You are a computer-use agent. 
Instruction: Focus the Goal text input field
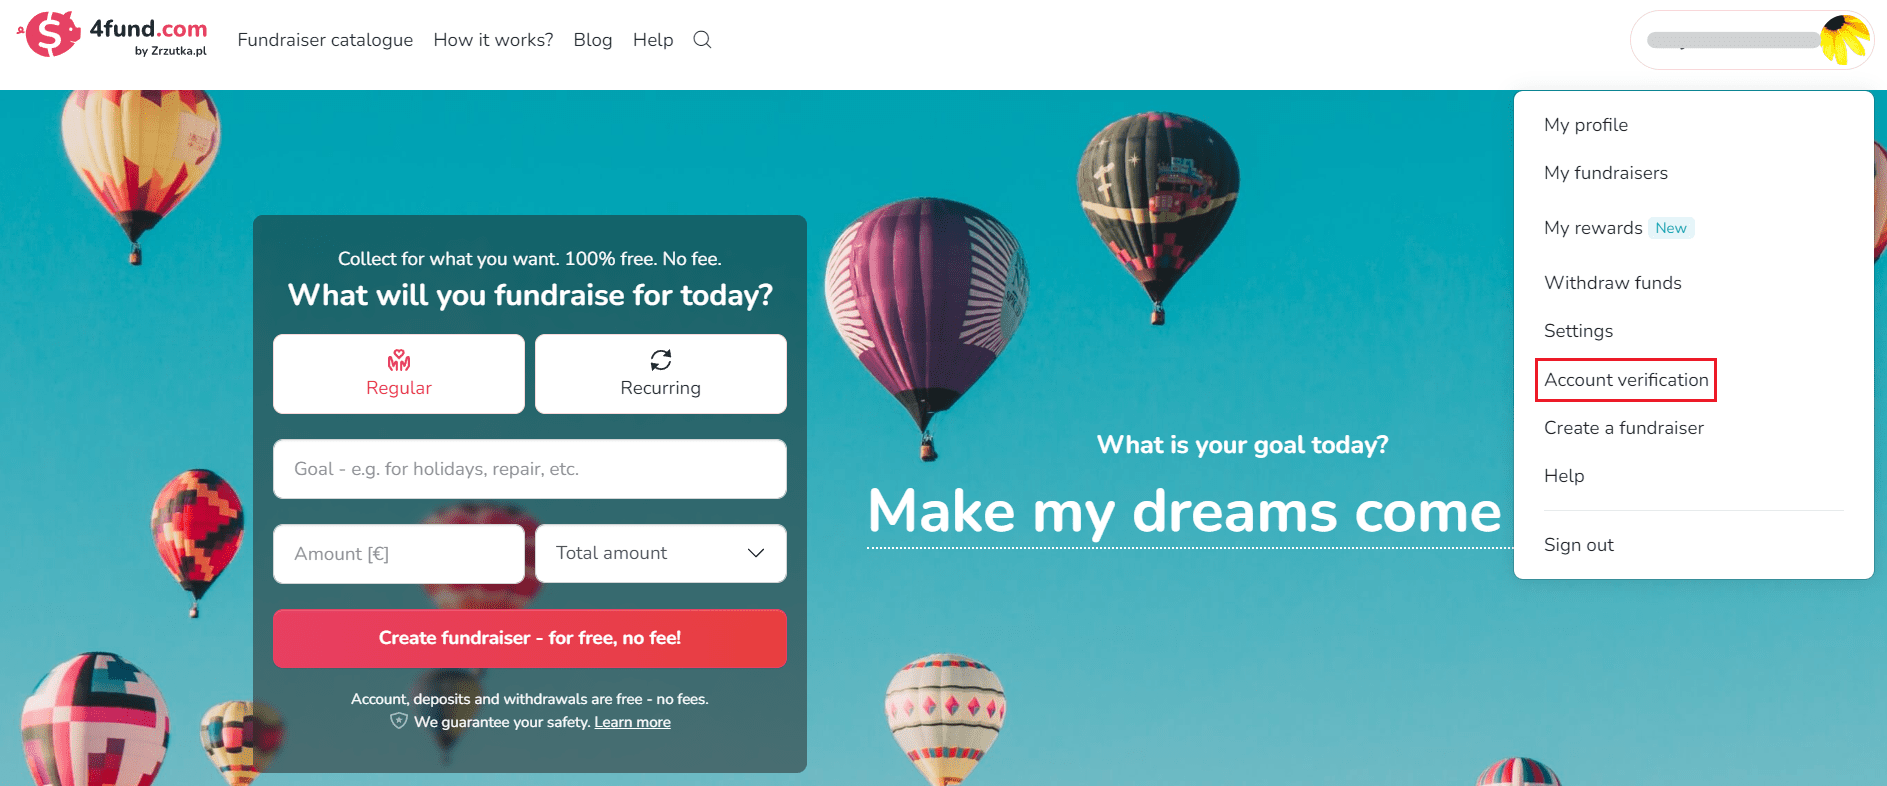[530, 469]
